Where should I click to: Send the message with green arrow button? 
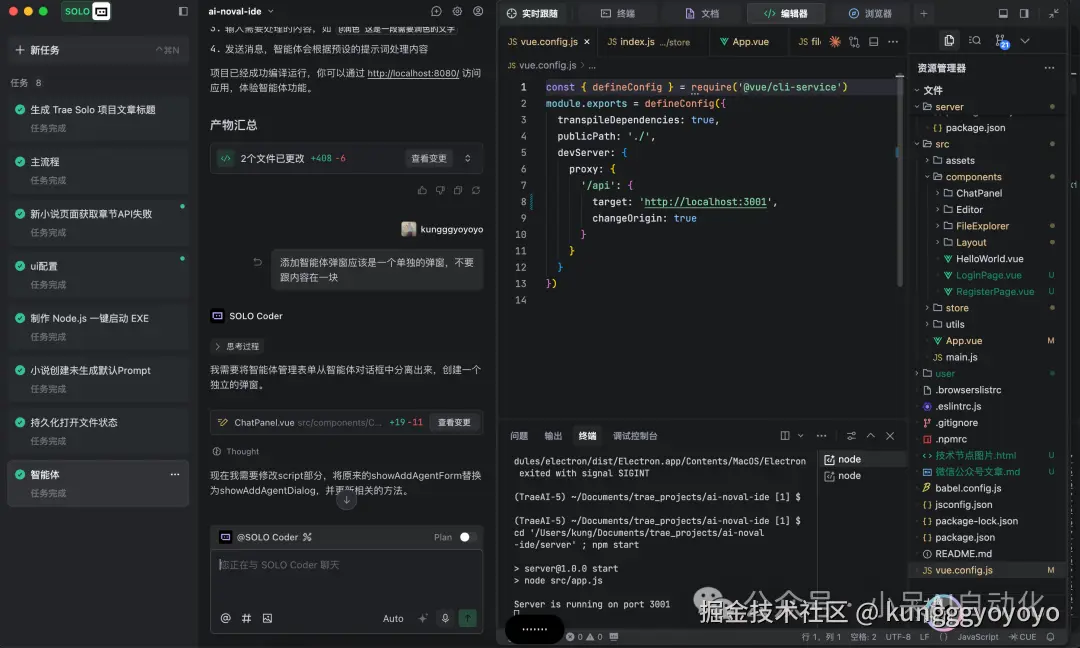[x=467, y=618]
